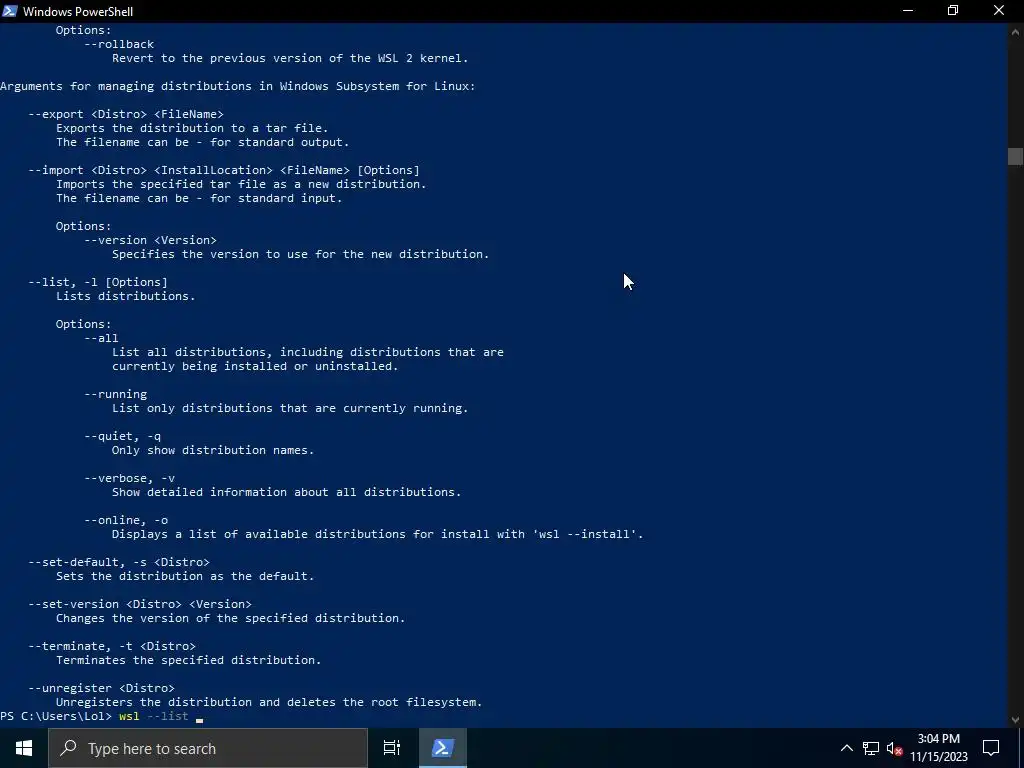Open Task View from the taskbar

pyautogui.click(x=392, y=748)
